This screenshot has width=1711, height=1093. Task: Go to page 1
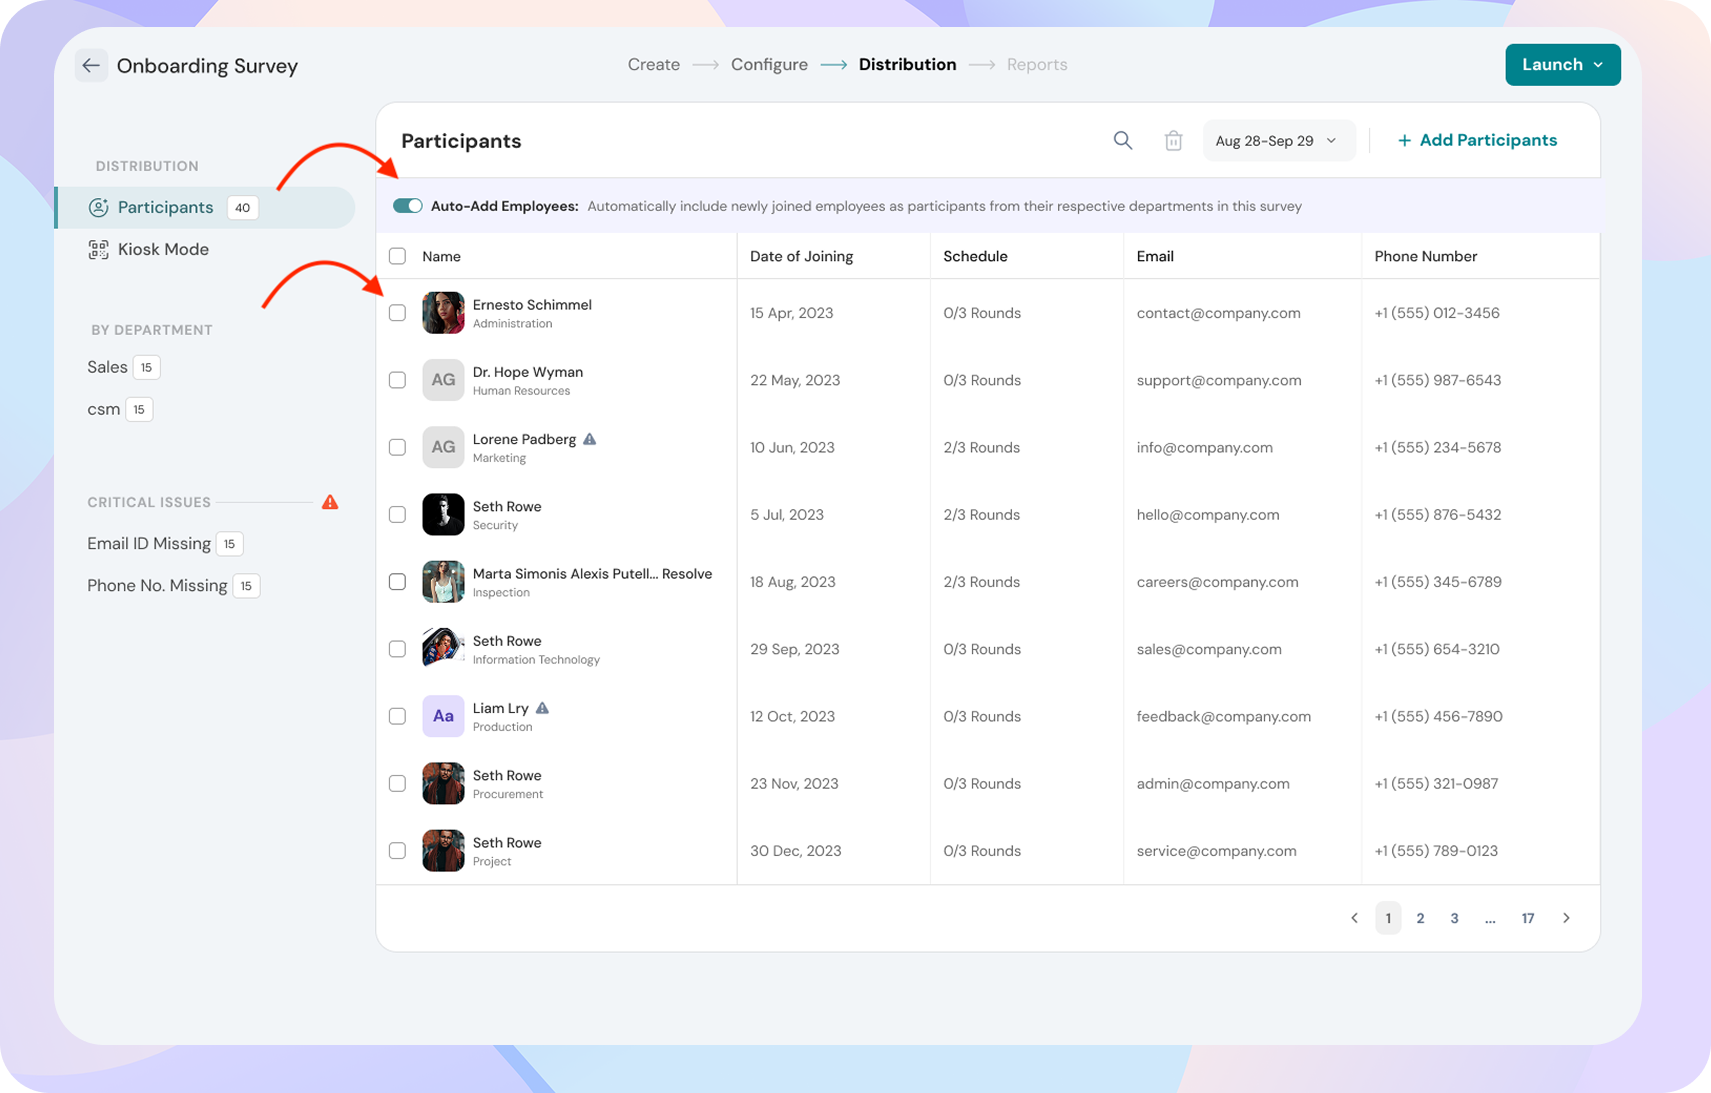[x=1388, y=918]
